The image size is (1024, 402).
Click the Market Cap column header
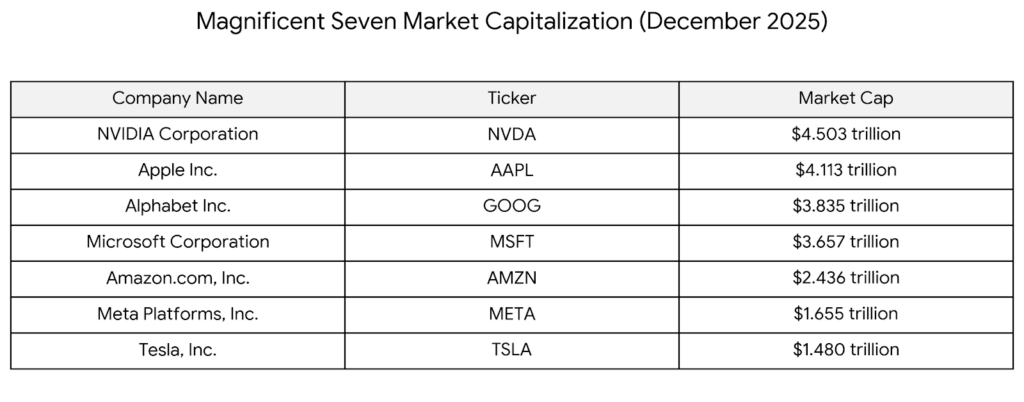pyautogui.click(x=845, y=98)
